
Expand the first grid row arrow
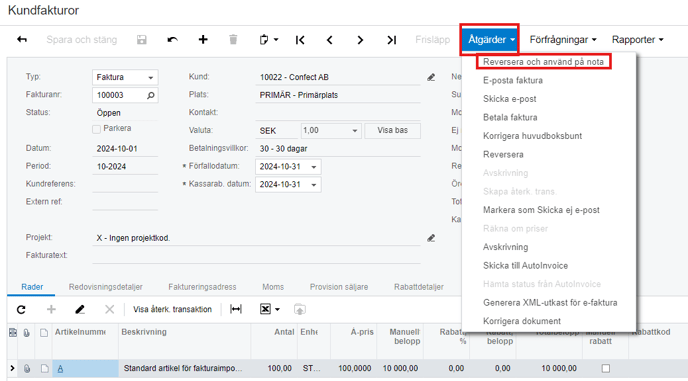[x=12, y=368]
